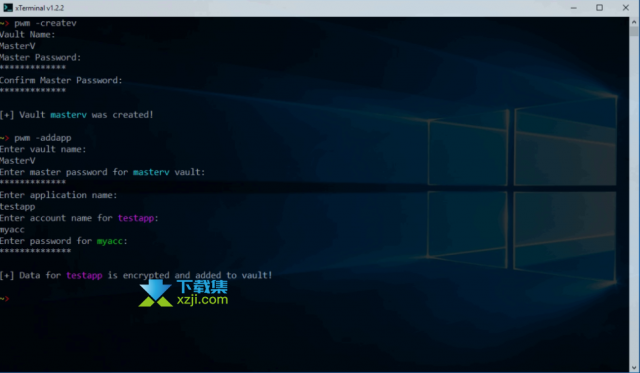Click magenta 'testapp' in account name prompt
This screenshot has height=373, width=640.
pyautogui.click(x=136, y=218)
